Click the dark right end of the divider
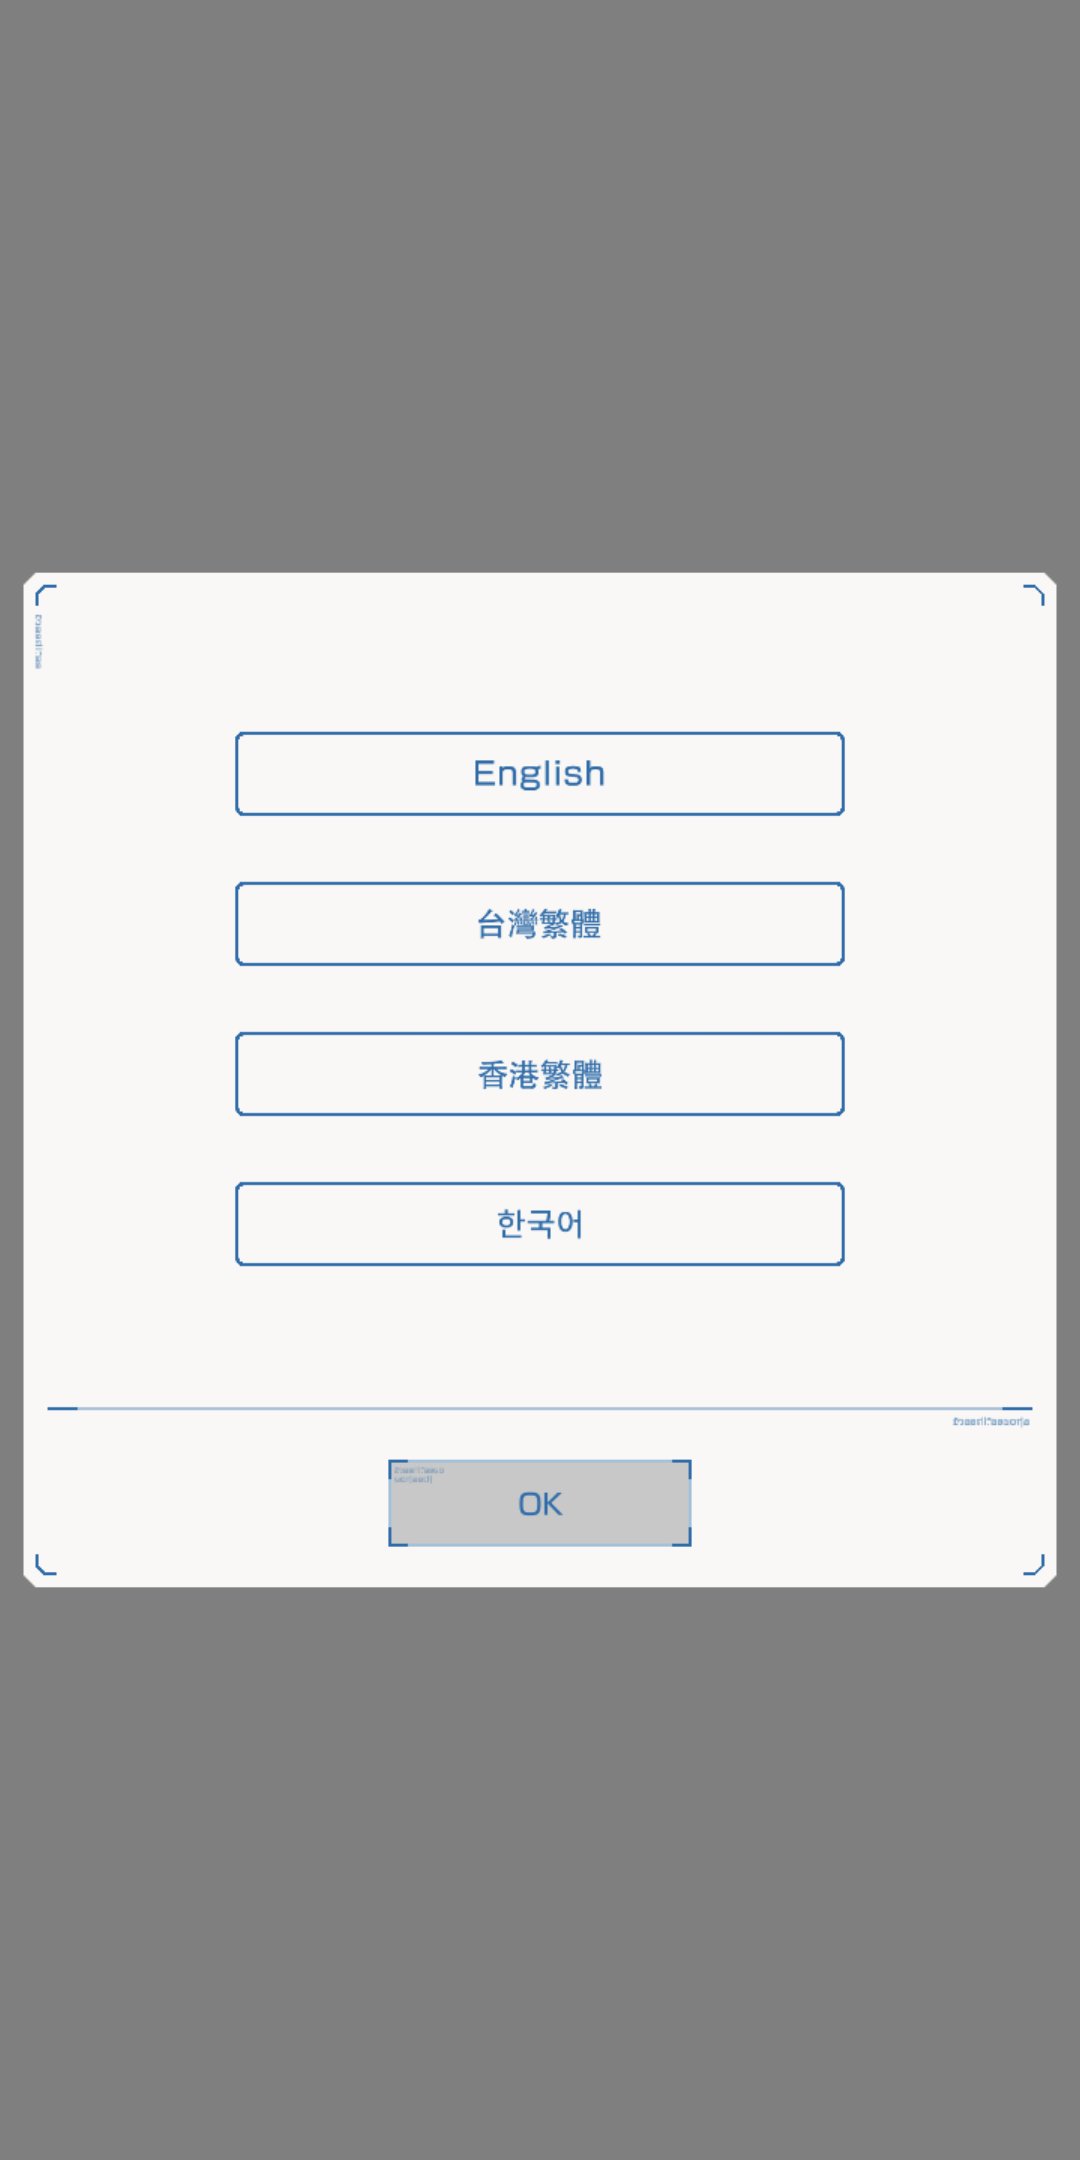Screen dimensions: 1080x2160 point(1017,1408)
